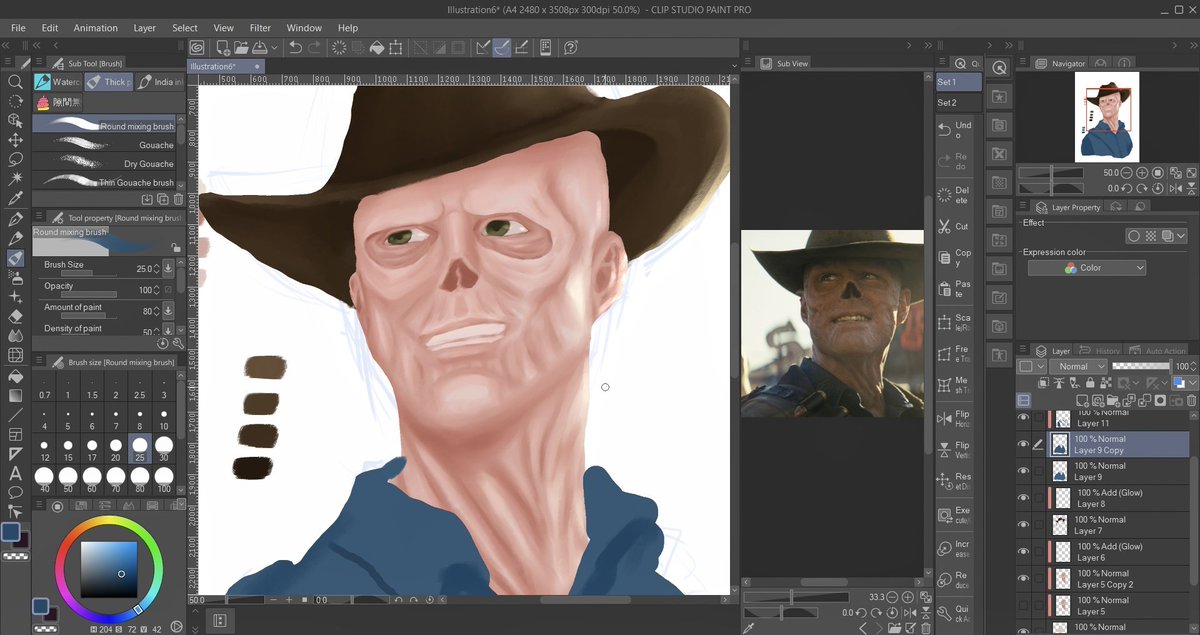Open the File menu
Image resolution: width=1200 pixels, height=635 pixels.
pos(18,28)
